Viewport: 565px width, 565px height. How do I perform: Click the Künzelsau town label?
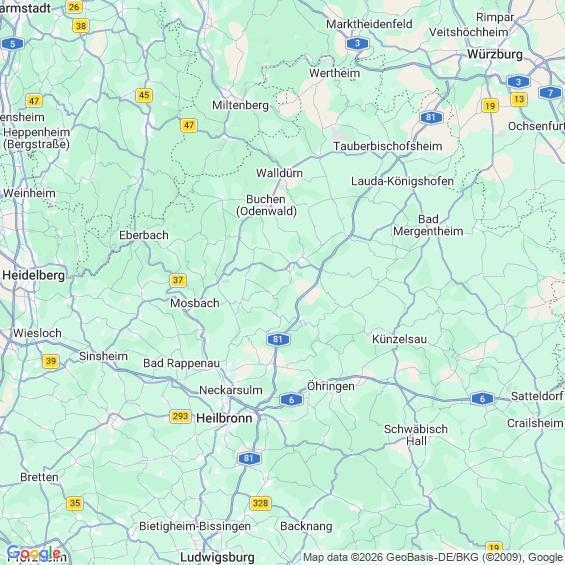[399, 339]
